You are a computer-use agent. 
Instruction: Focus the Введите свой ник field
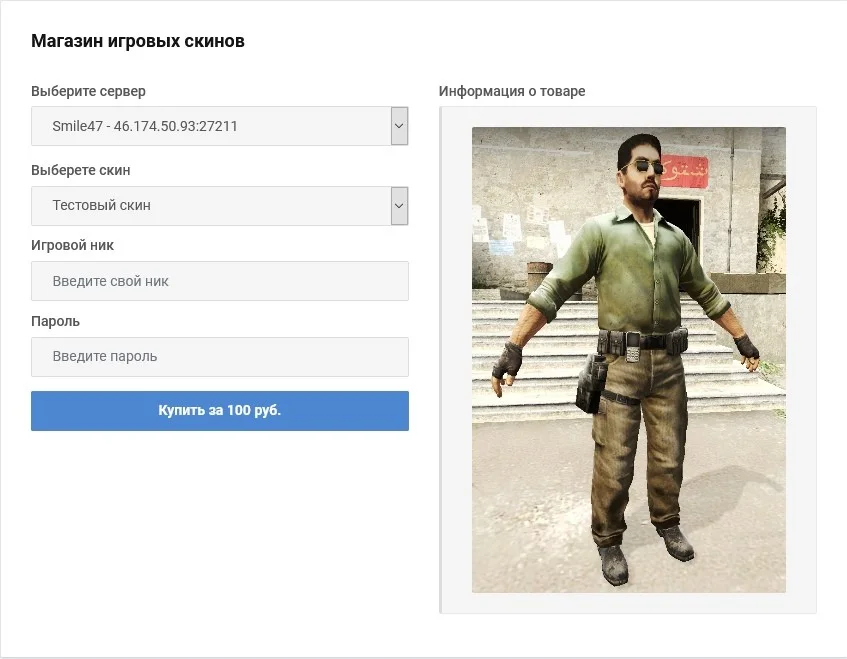click(x=219, y=281)
